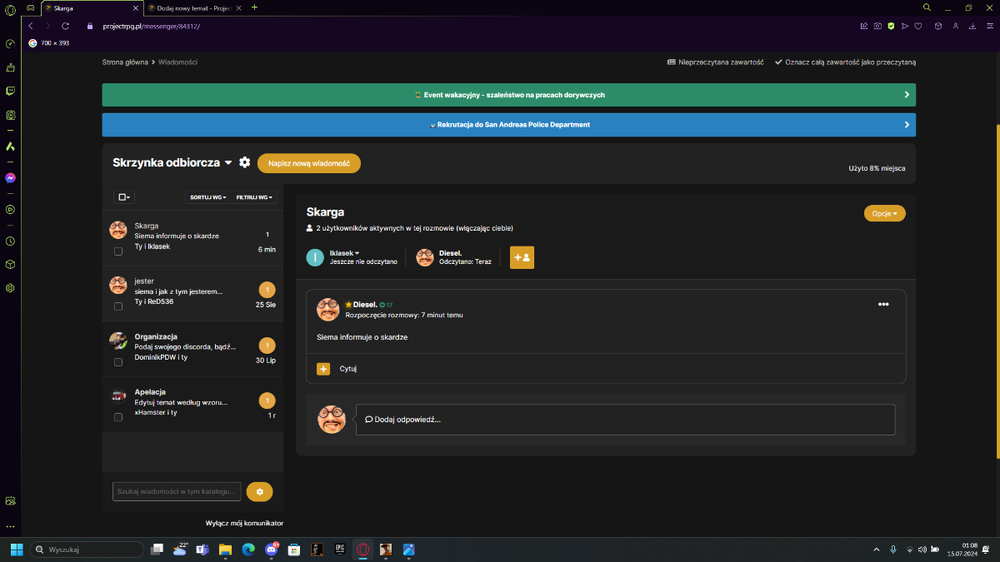This screenshot has height=562, width=1000.
Task: Click the Szukaj wiadomości search field
Action: pyautogui.click(x=177, y=492)
